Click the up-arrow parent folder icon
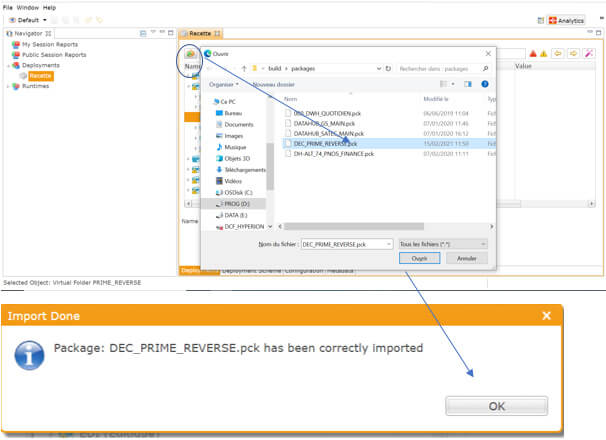606x440 pixels. 244,68
